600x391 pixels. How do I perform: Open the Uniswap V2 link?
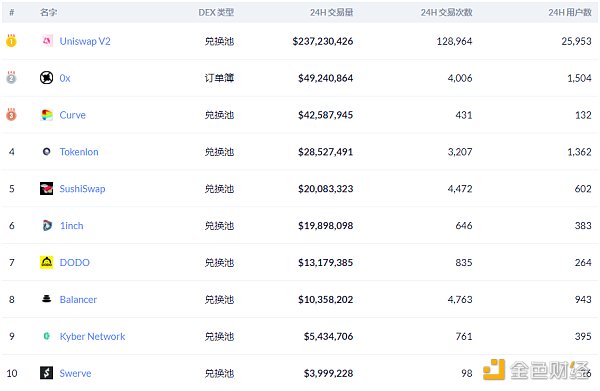point(85,41)
